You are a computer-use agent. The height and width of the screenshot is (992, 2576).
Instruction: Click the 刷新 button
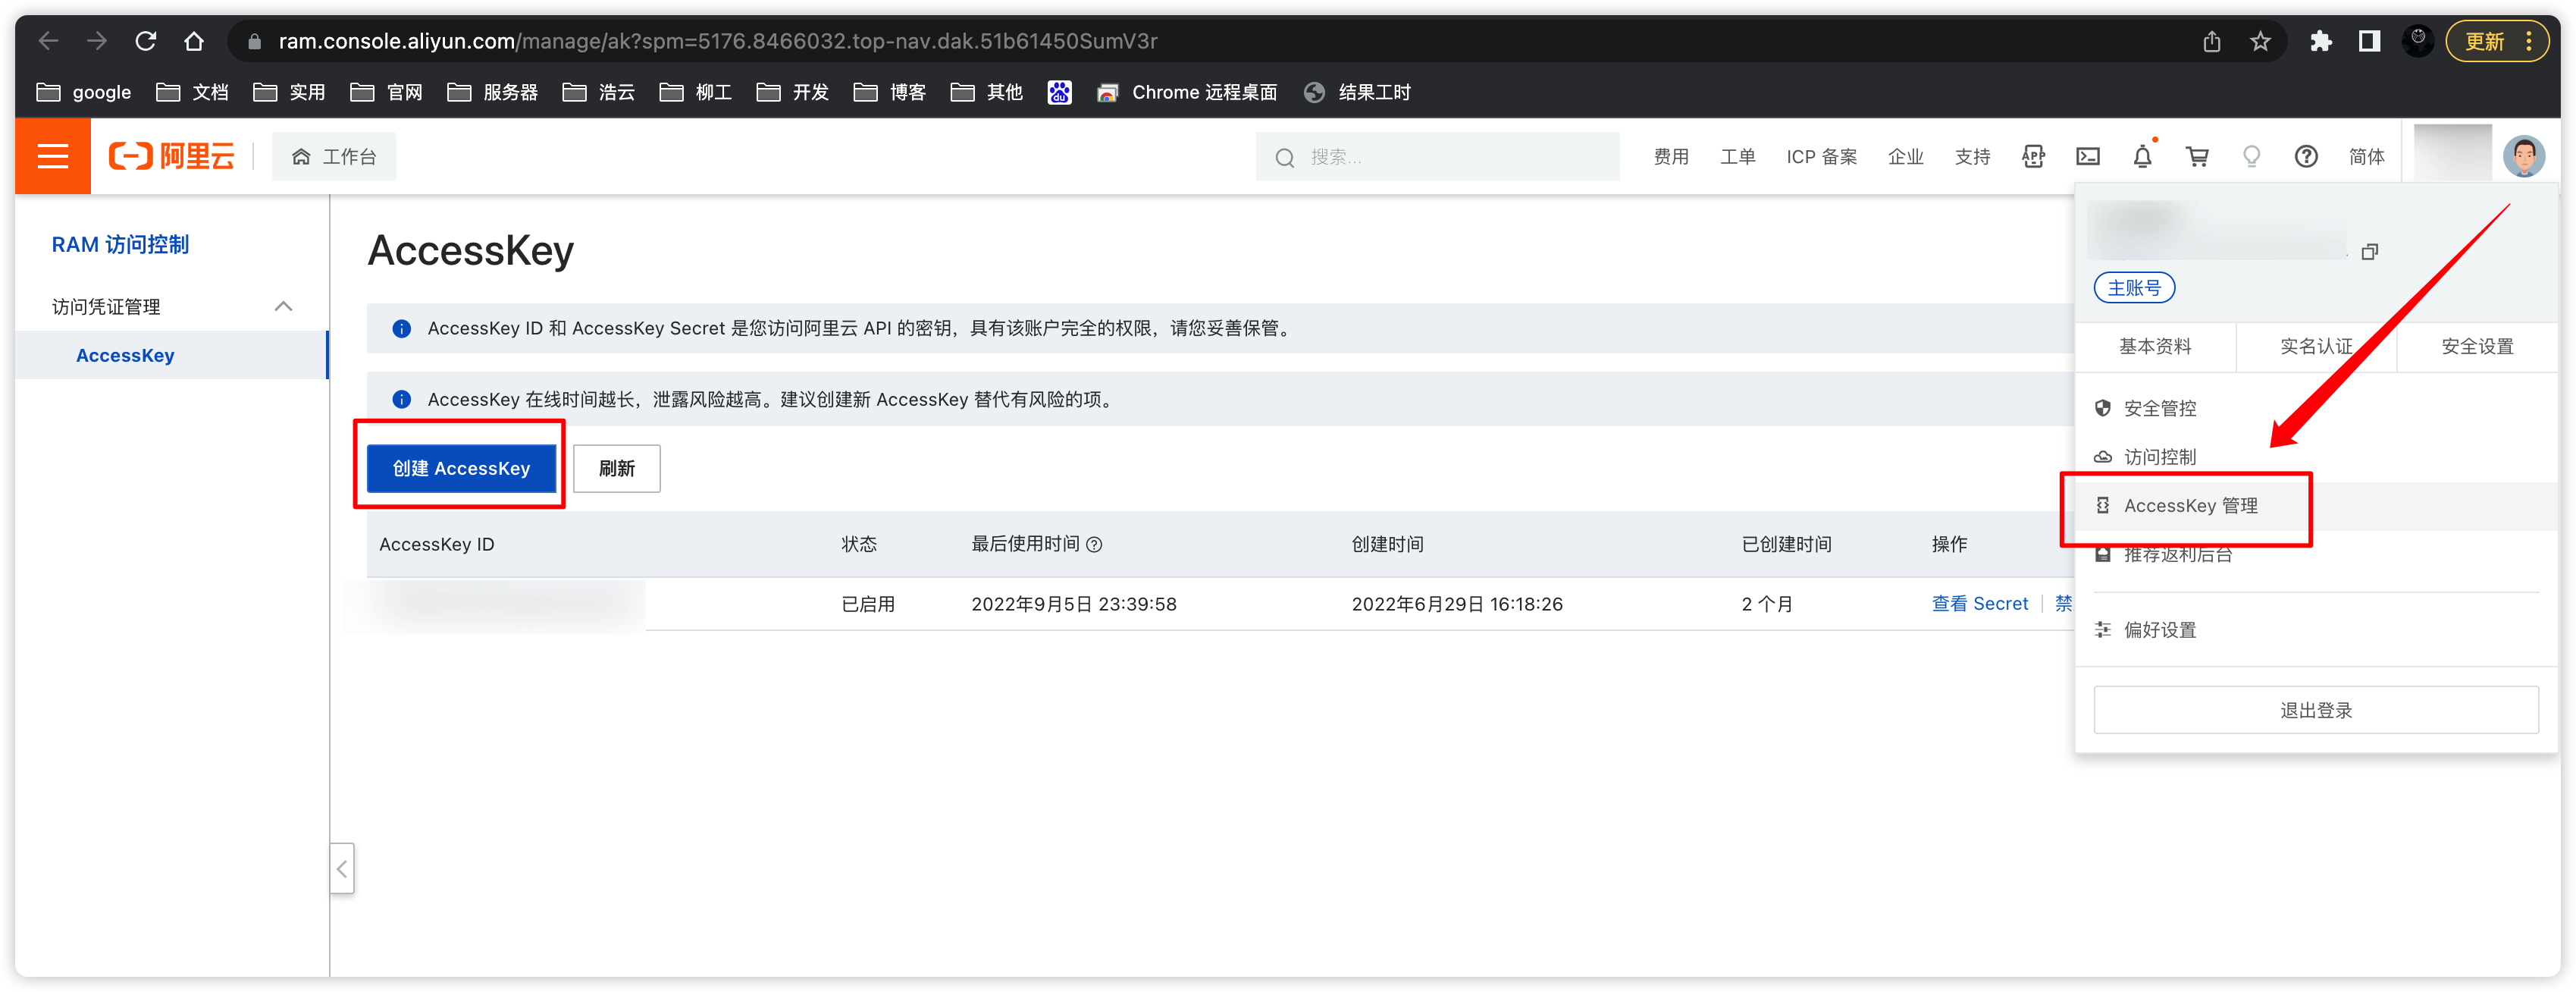(x=617, y=468)
